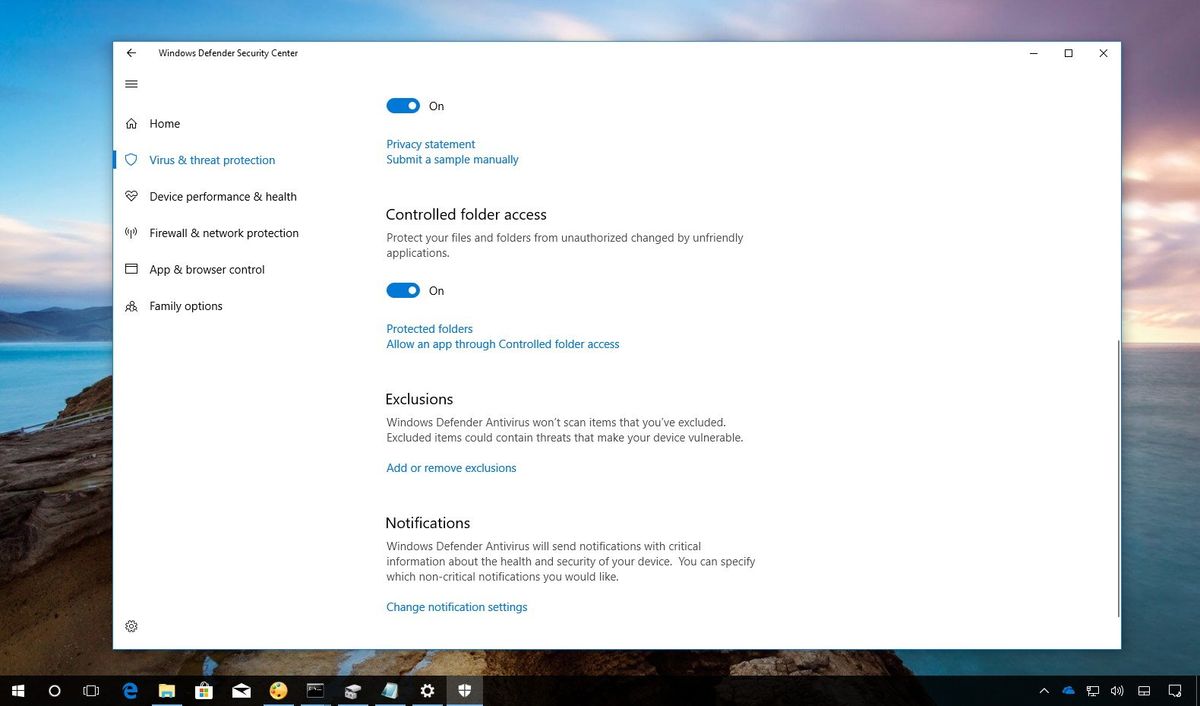Click Allow an app through Controlled folder access
Screen dimensions: 1200x706
[x=503, y=343]
